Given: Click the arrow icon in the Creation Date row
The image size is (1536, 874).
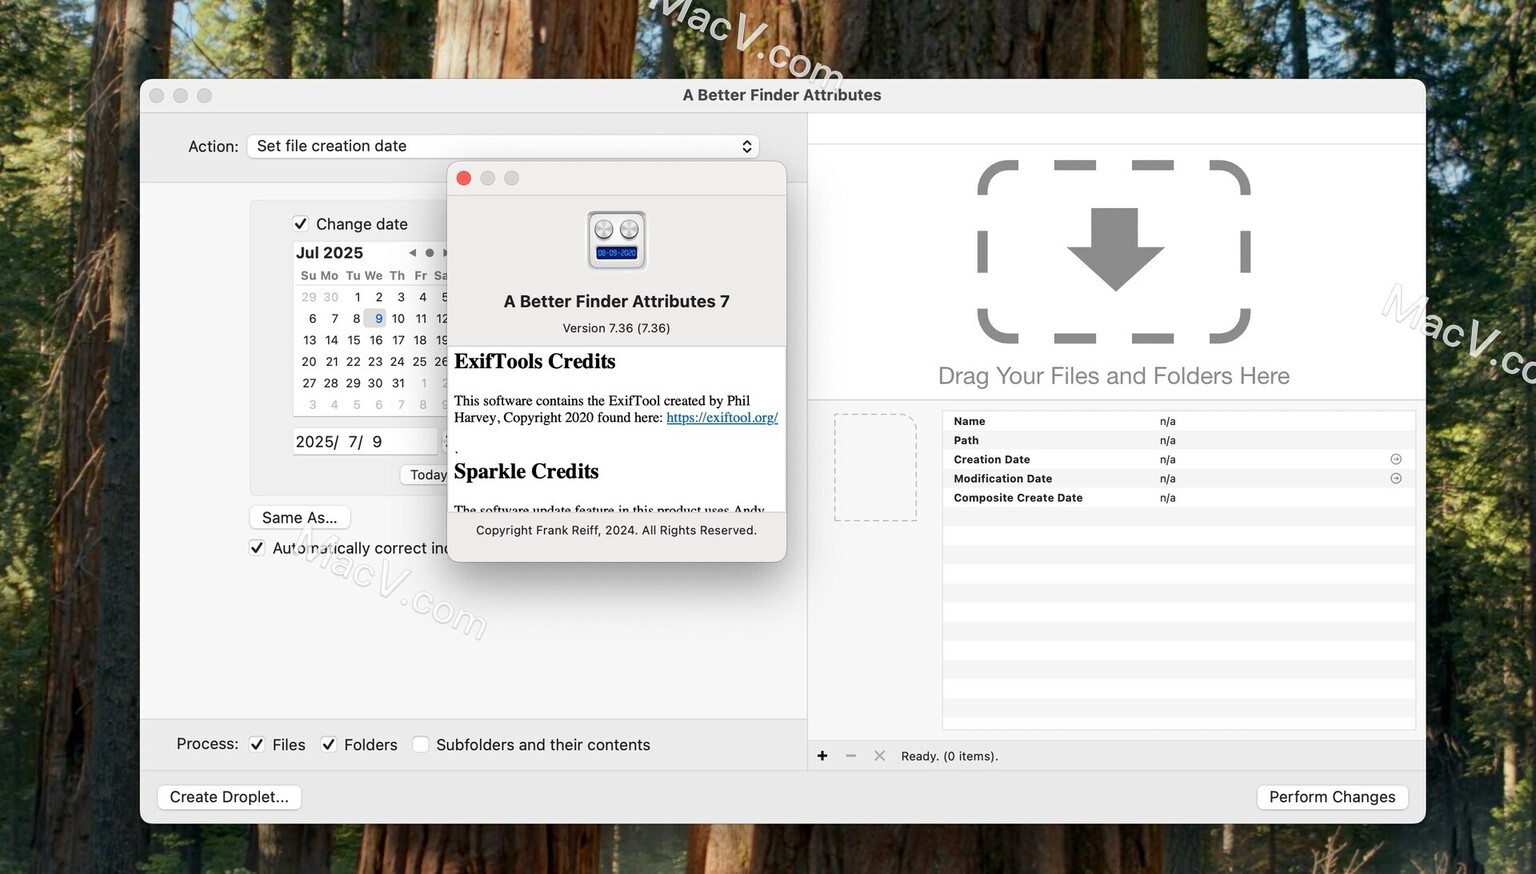Looking at the screenshot, I should coord(1396,459).
